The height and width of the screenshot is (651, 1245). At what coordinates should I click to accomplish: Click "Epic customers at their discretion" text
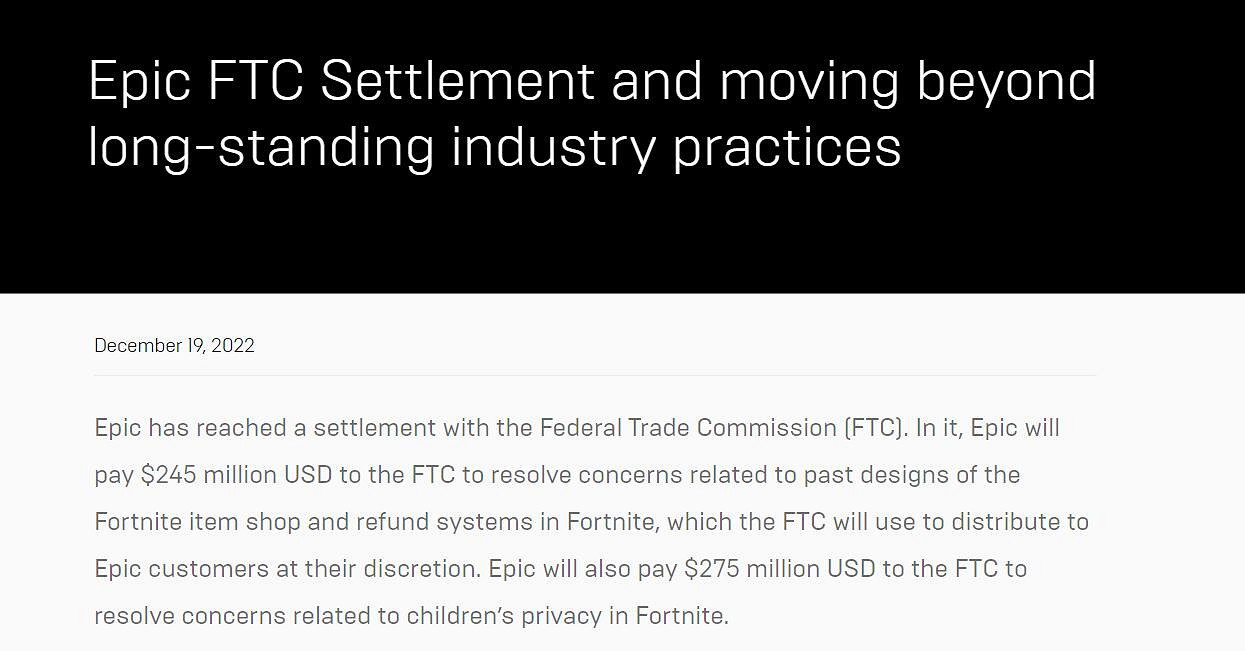click(x=283, y=569)
